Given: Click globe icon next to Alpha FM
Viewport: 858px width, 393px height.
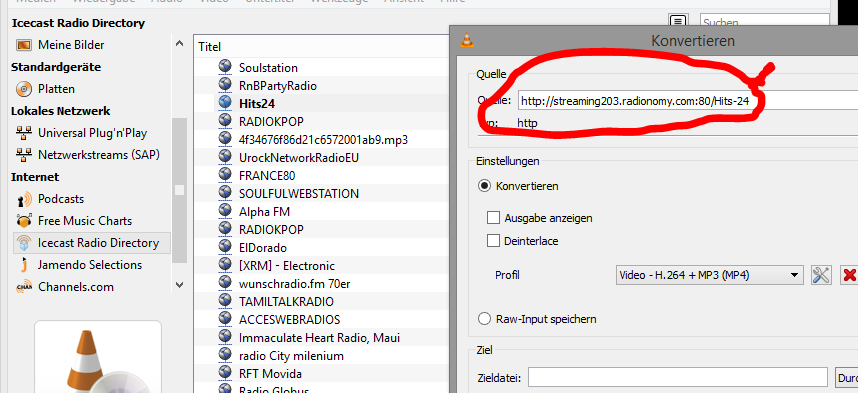Looking at the screenshot, I should (x=225, y=210).
